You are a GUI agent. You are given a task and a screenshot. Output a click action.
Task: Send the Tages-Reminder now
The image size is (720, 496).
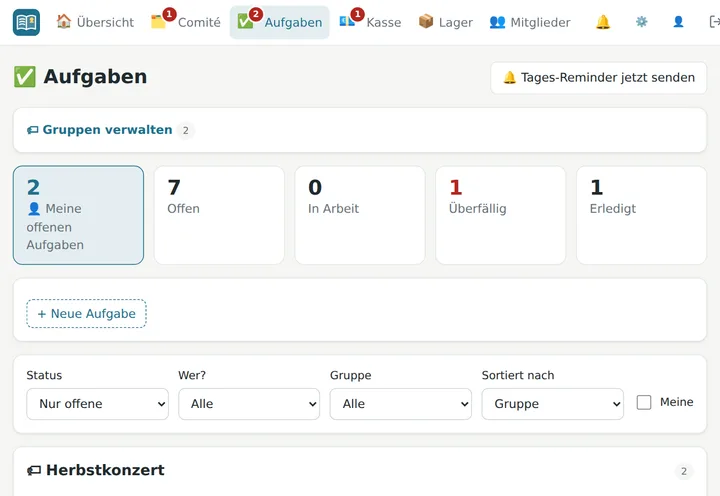click(598, 78)
